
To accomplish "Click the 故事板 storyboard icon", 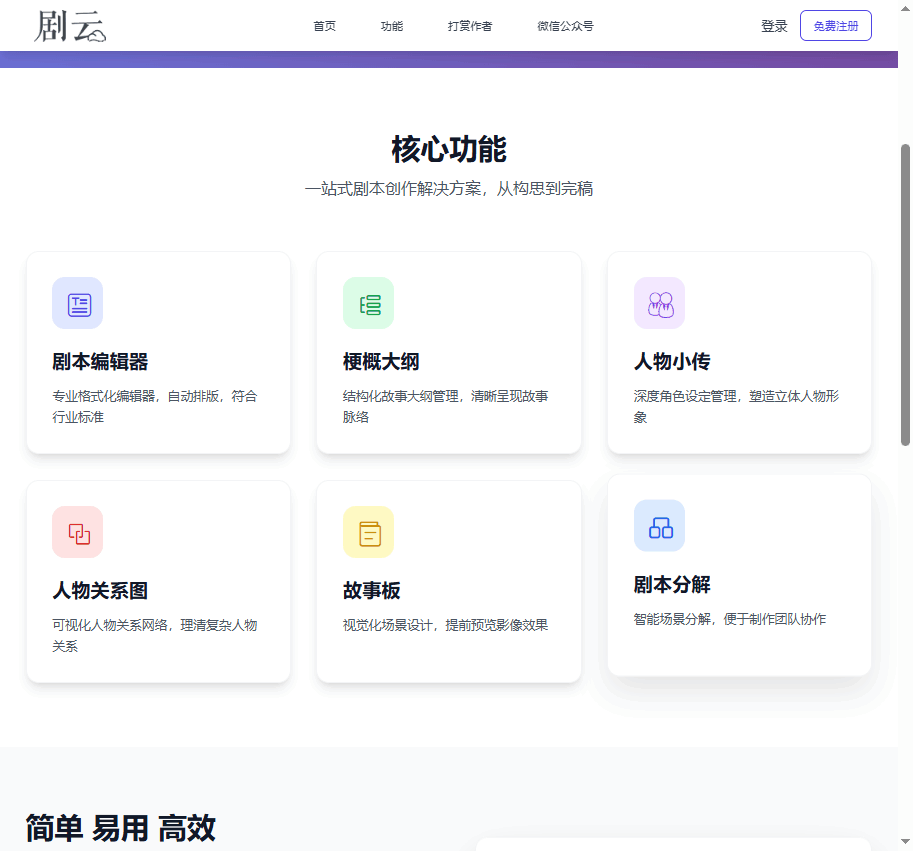I will pyautogui.click(x=368, y=532).
